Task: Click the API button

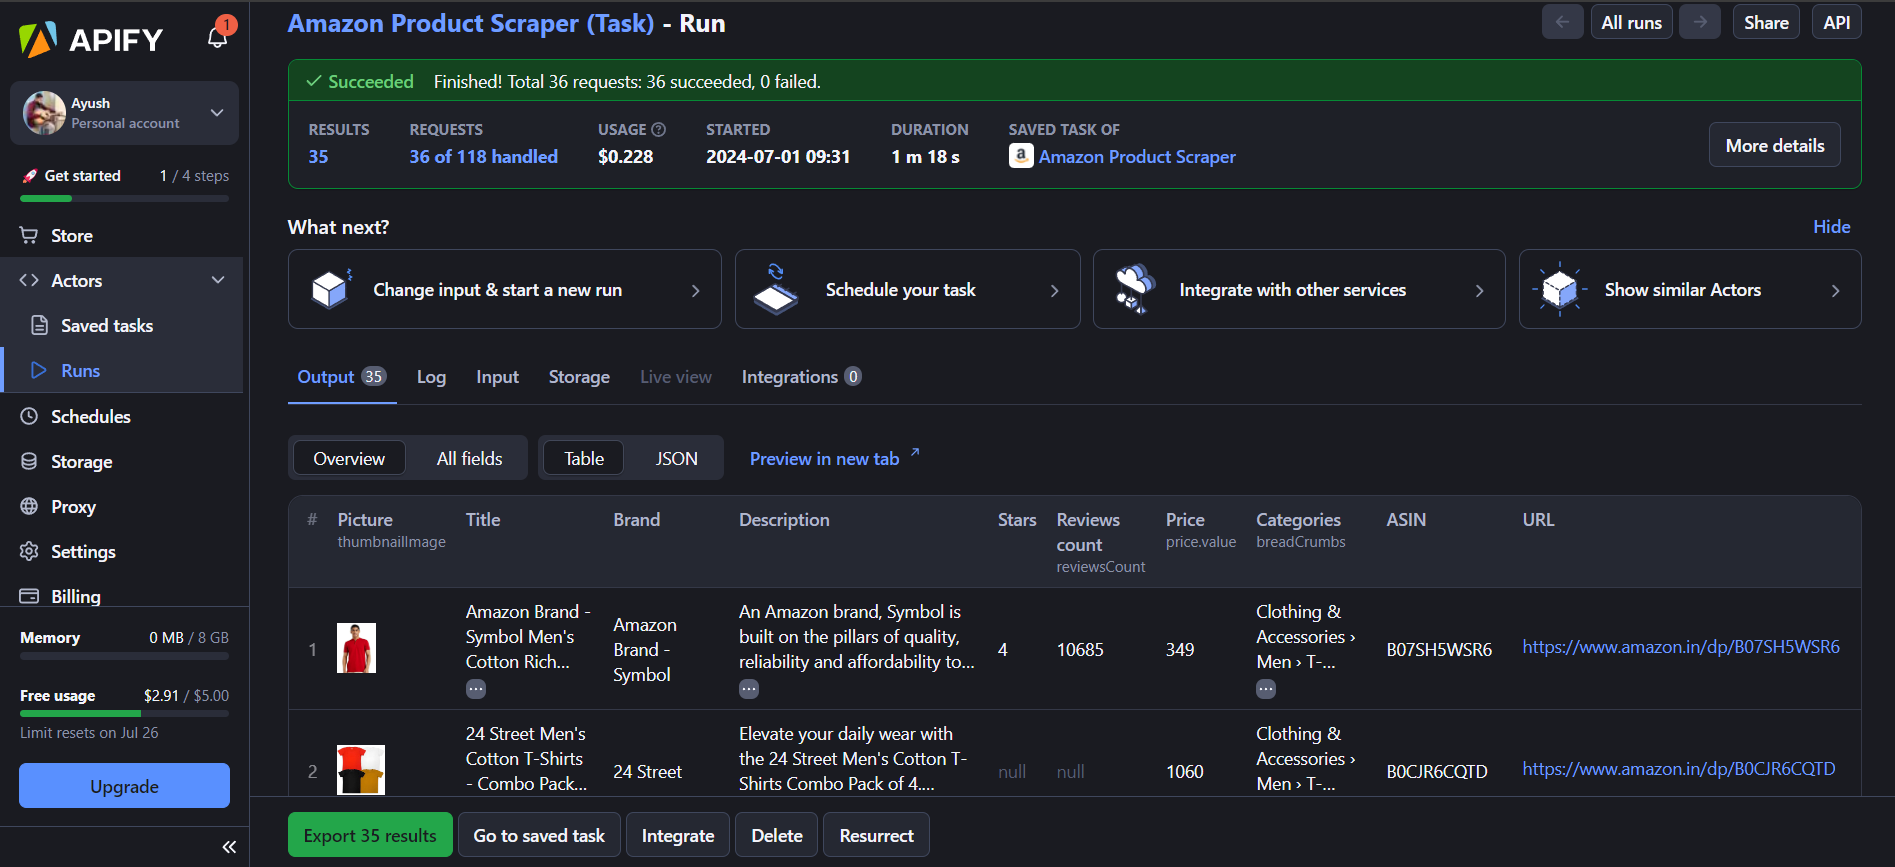Action: [1836, 22]
